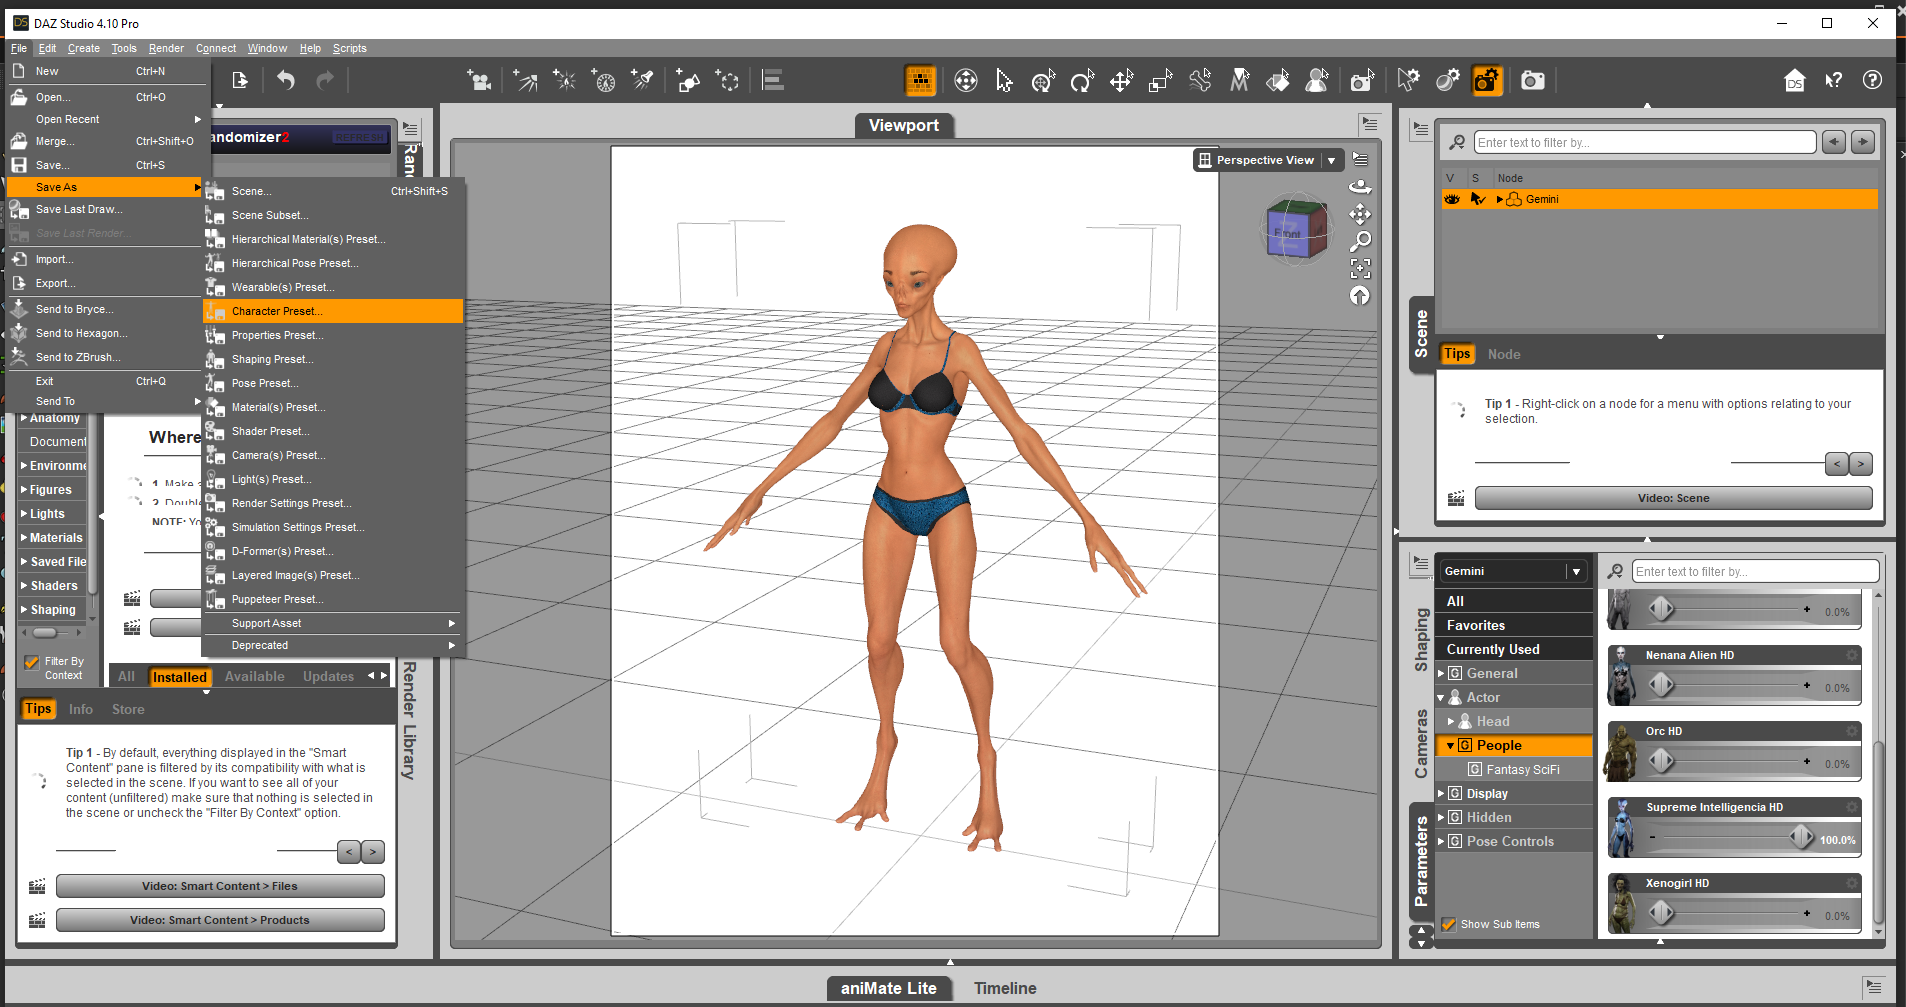Toggle the Filter By Context checkbox
Image resolution: width=1906 pixels, height=1007 pixels.
tap(32, 662)
